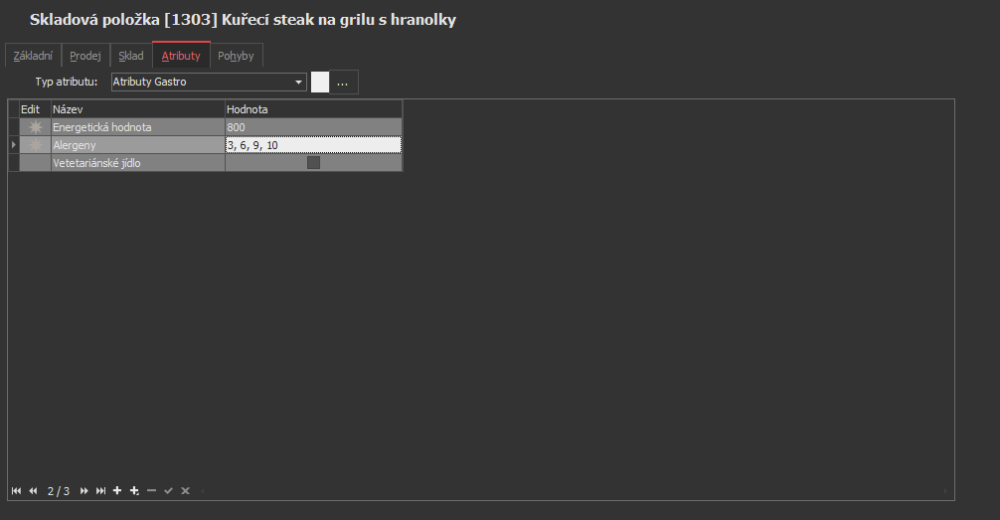Click the ellipsis button beside attribute type
The height and width of the screenshot is (520, 1000).
343,82
